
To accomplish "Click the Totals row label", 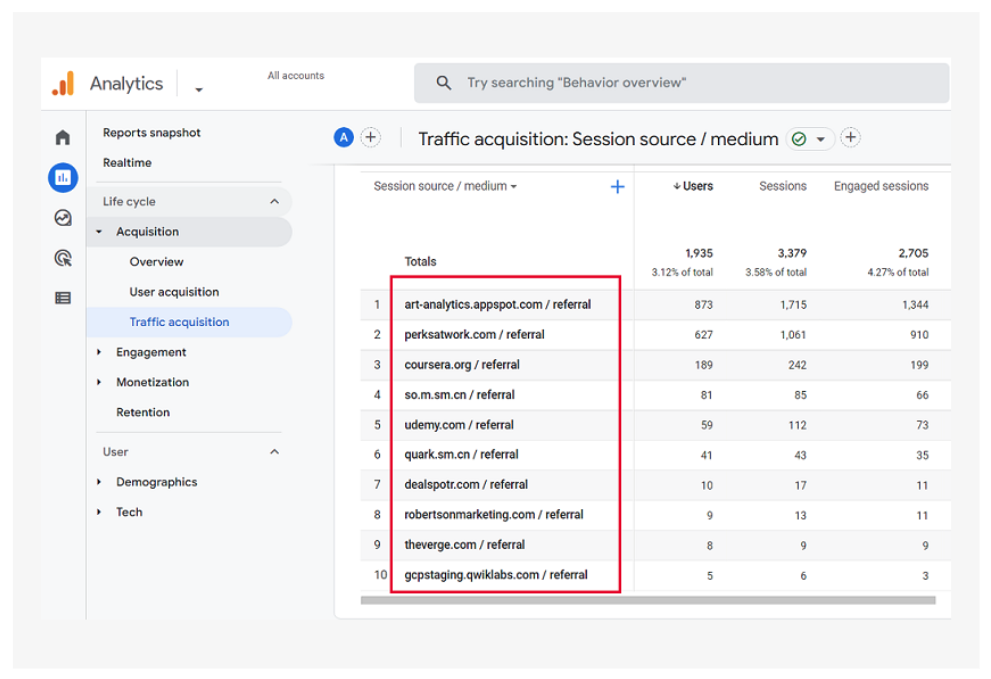I will [x=420, y=262].
